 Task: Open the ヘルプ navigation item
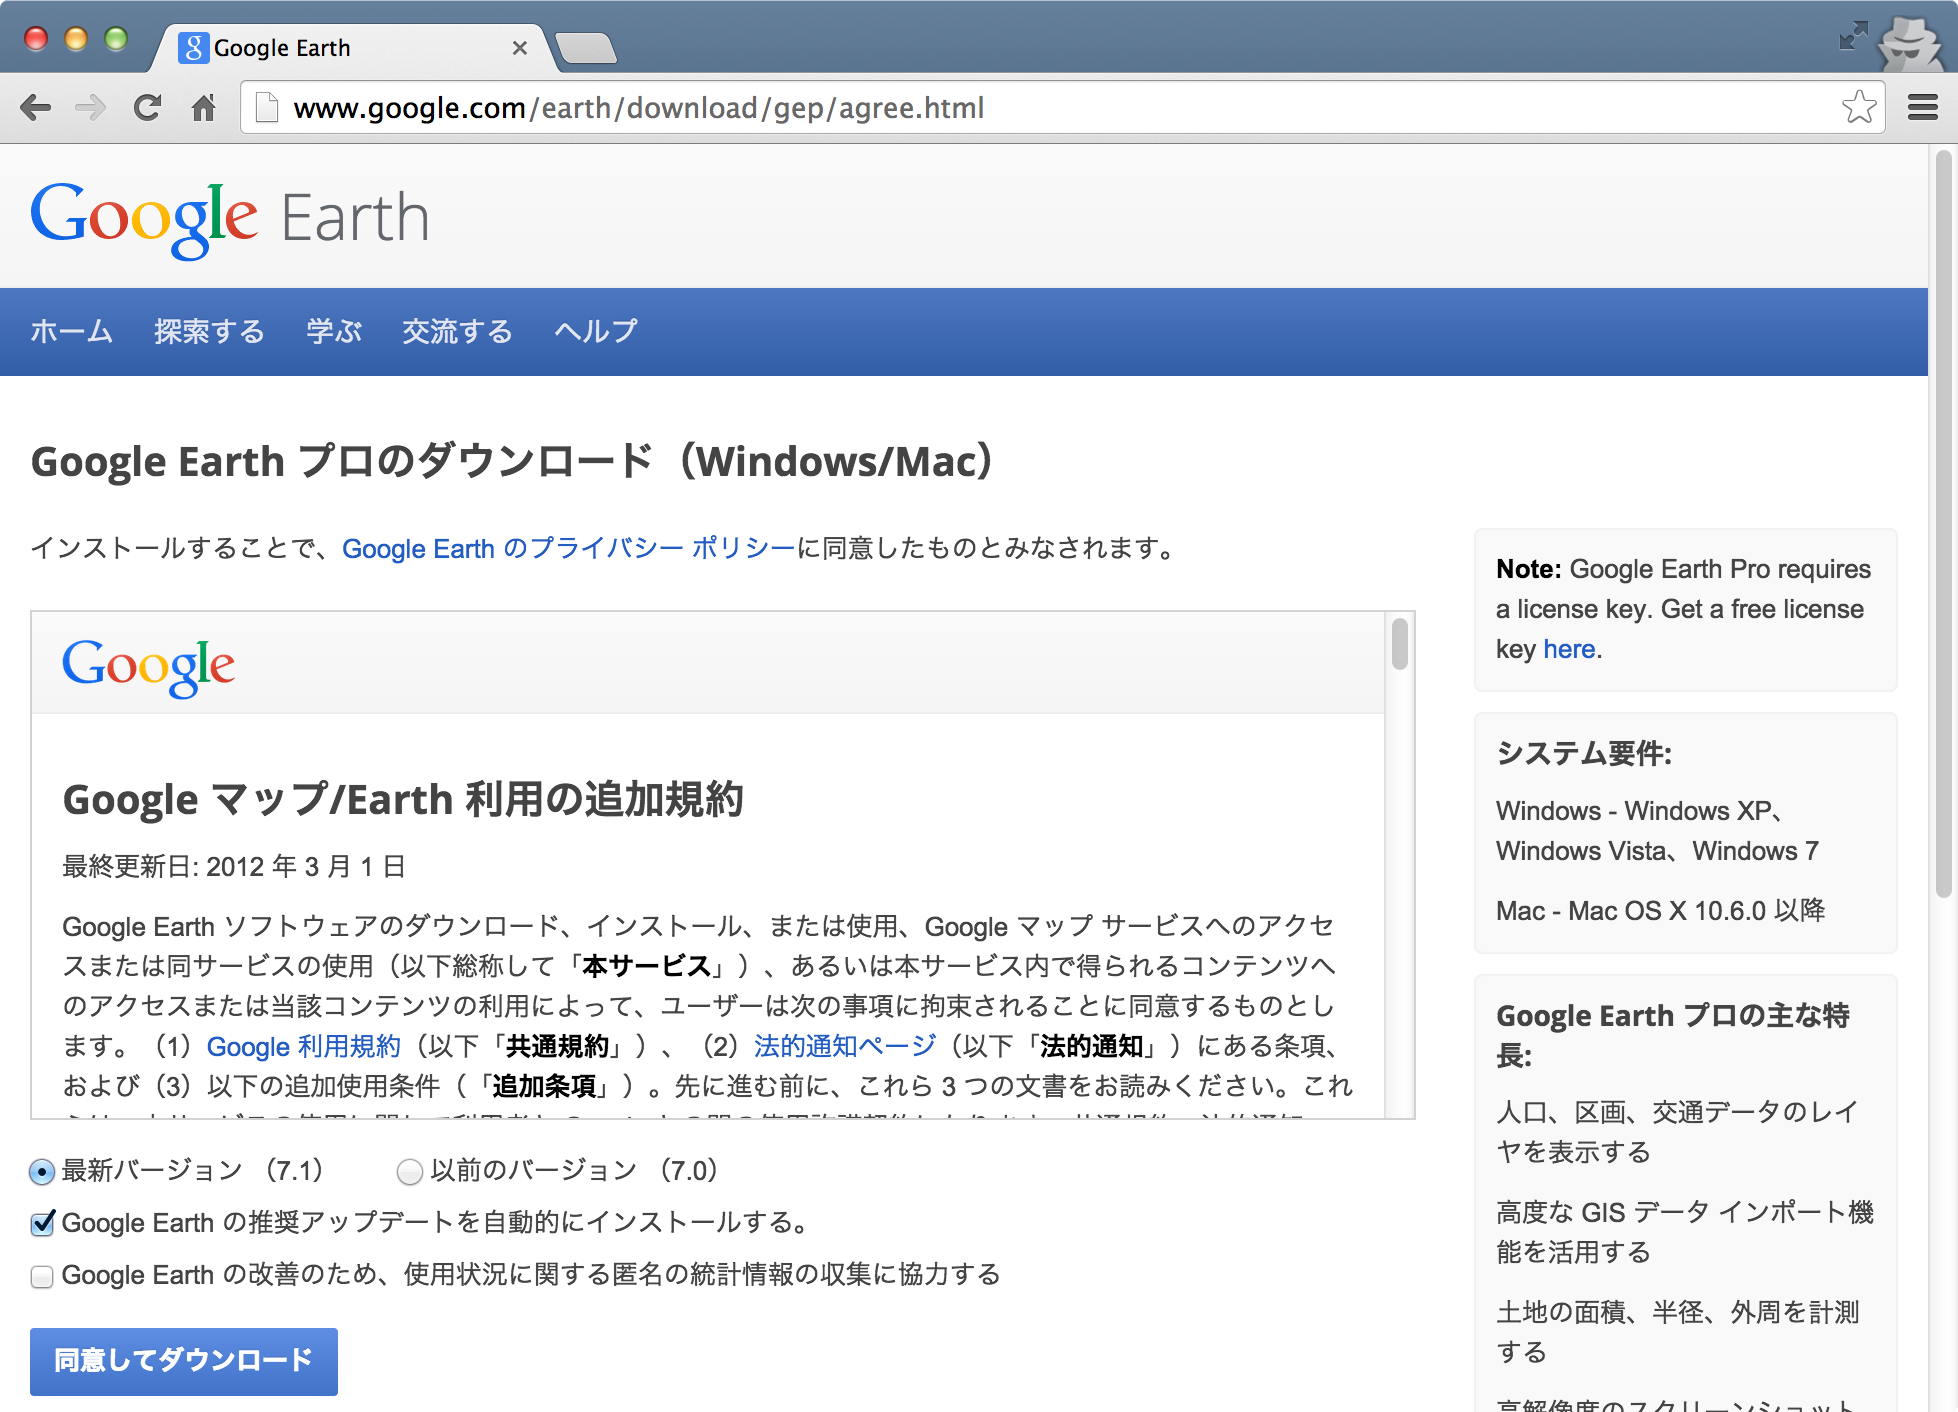click(x=596, y=331)
